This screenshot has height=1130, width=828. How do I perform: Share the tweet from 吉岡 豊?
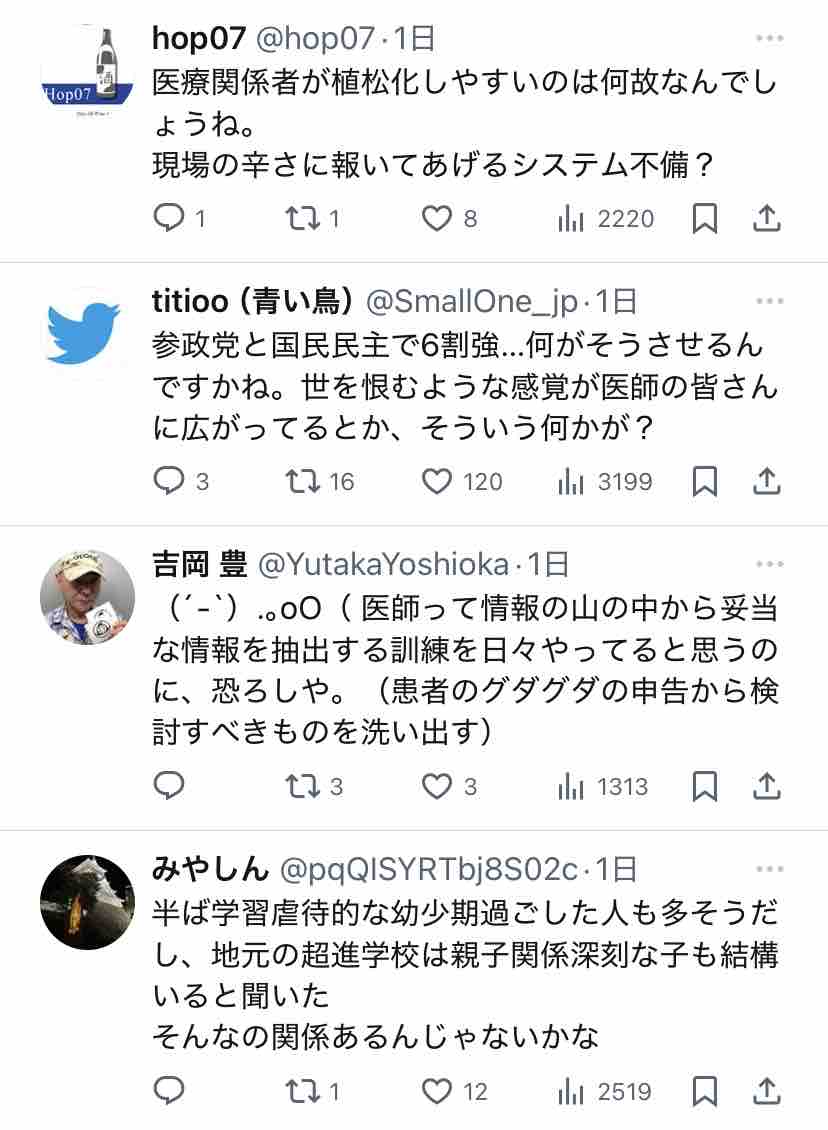[767, 786]
